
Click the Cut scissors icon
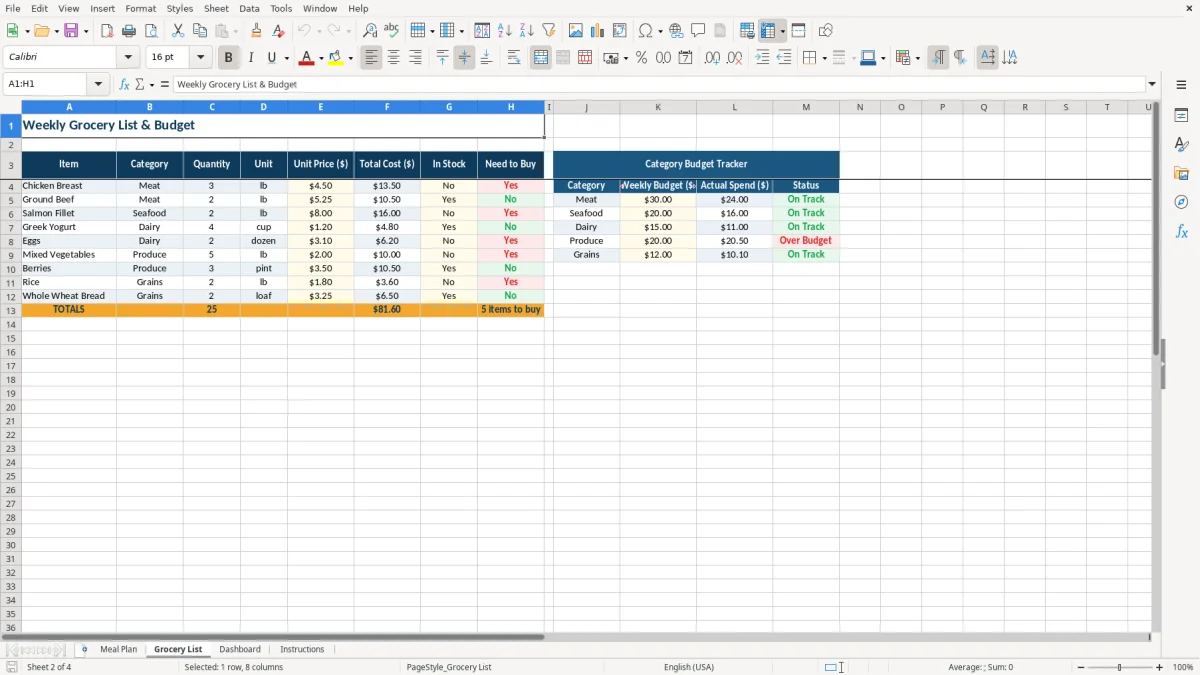[x=177, y=31]
